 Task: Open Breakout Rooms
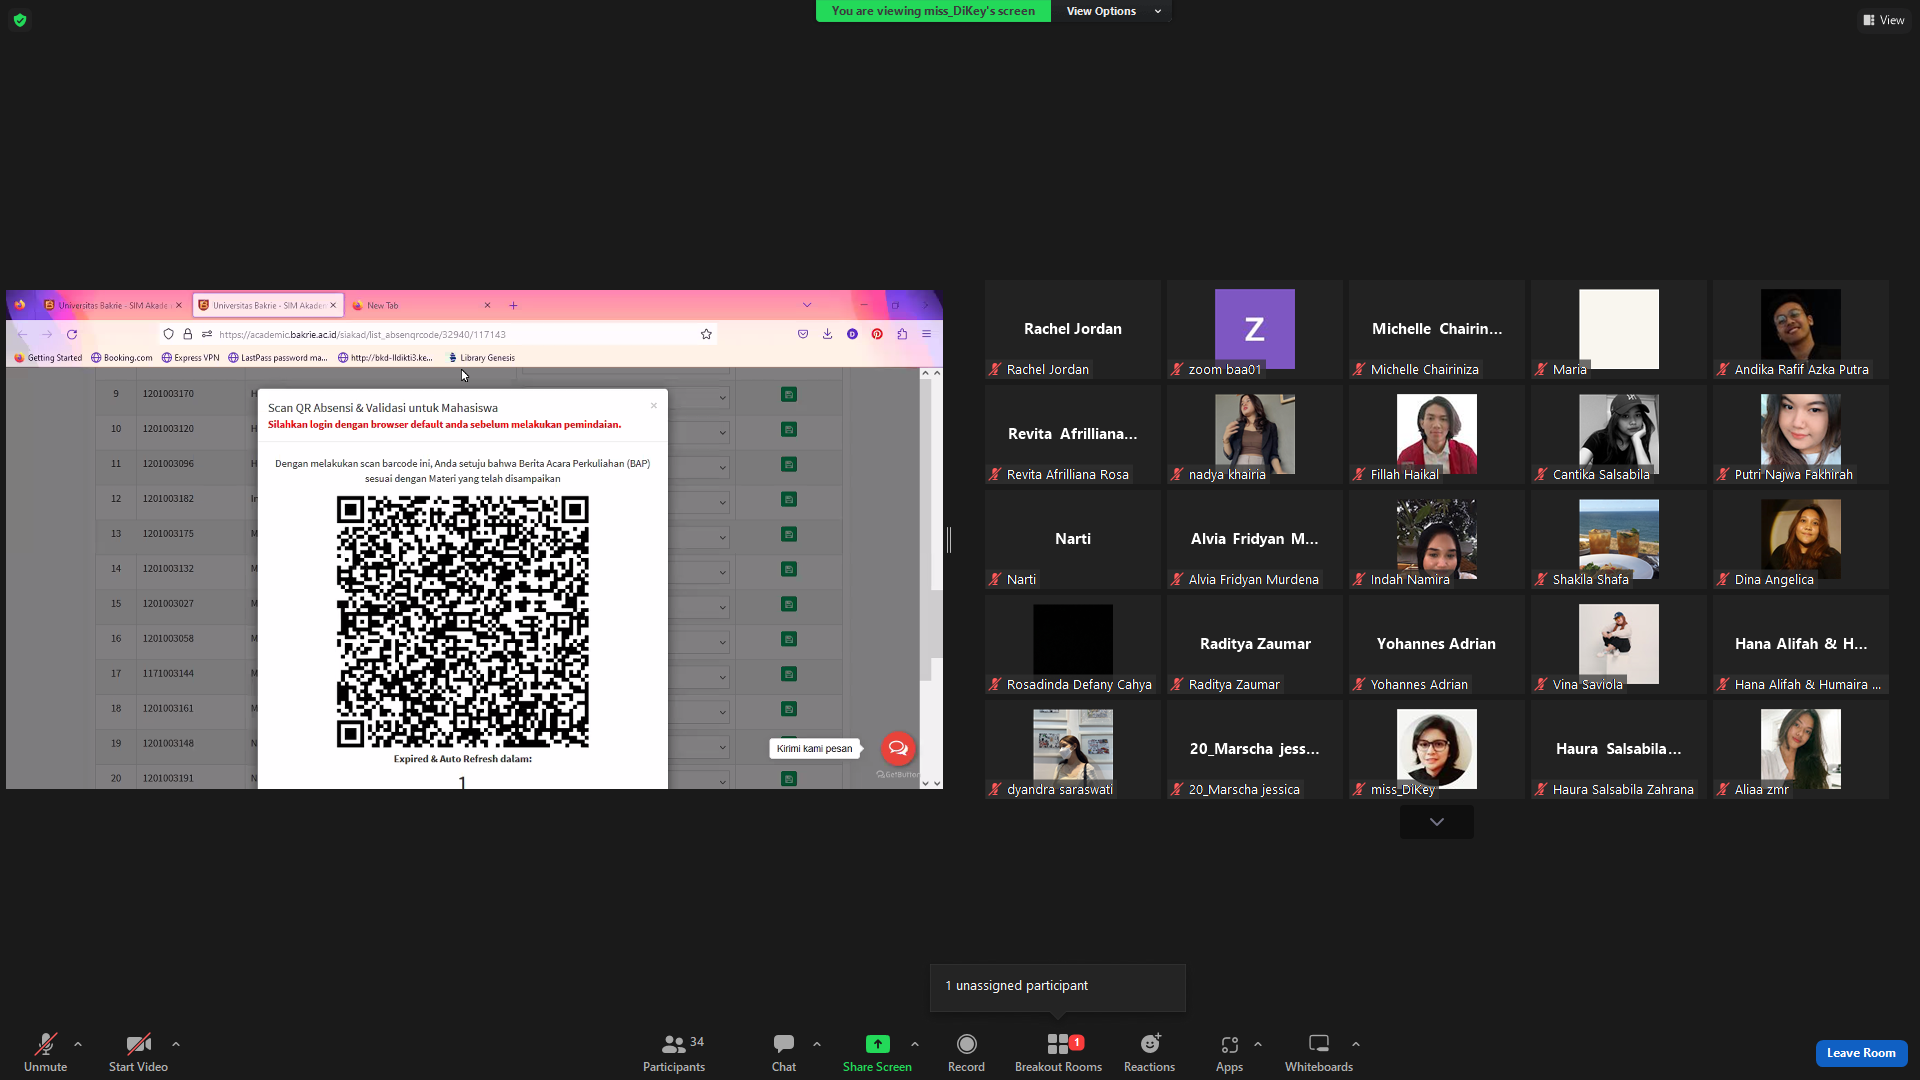click(x=1058, y=1052)
